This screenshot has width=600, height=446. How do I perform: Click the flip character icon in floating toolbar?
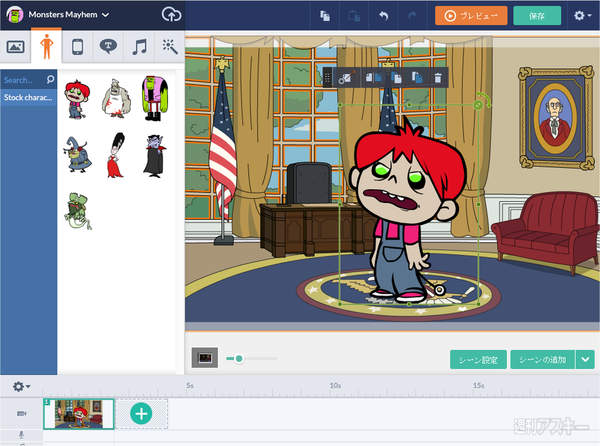[373, 78]
